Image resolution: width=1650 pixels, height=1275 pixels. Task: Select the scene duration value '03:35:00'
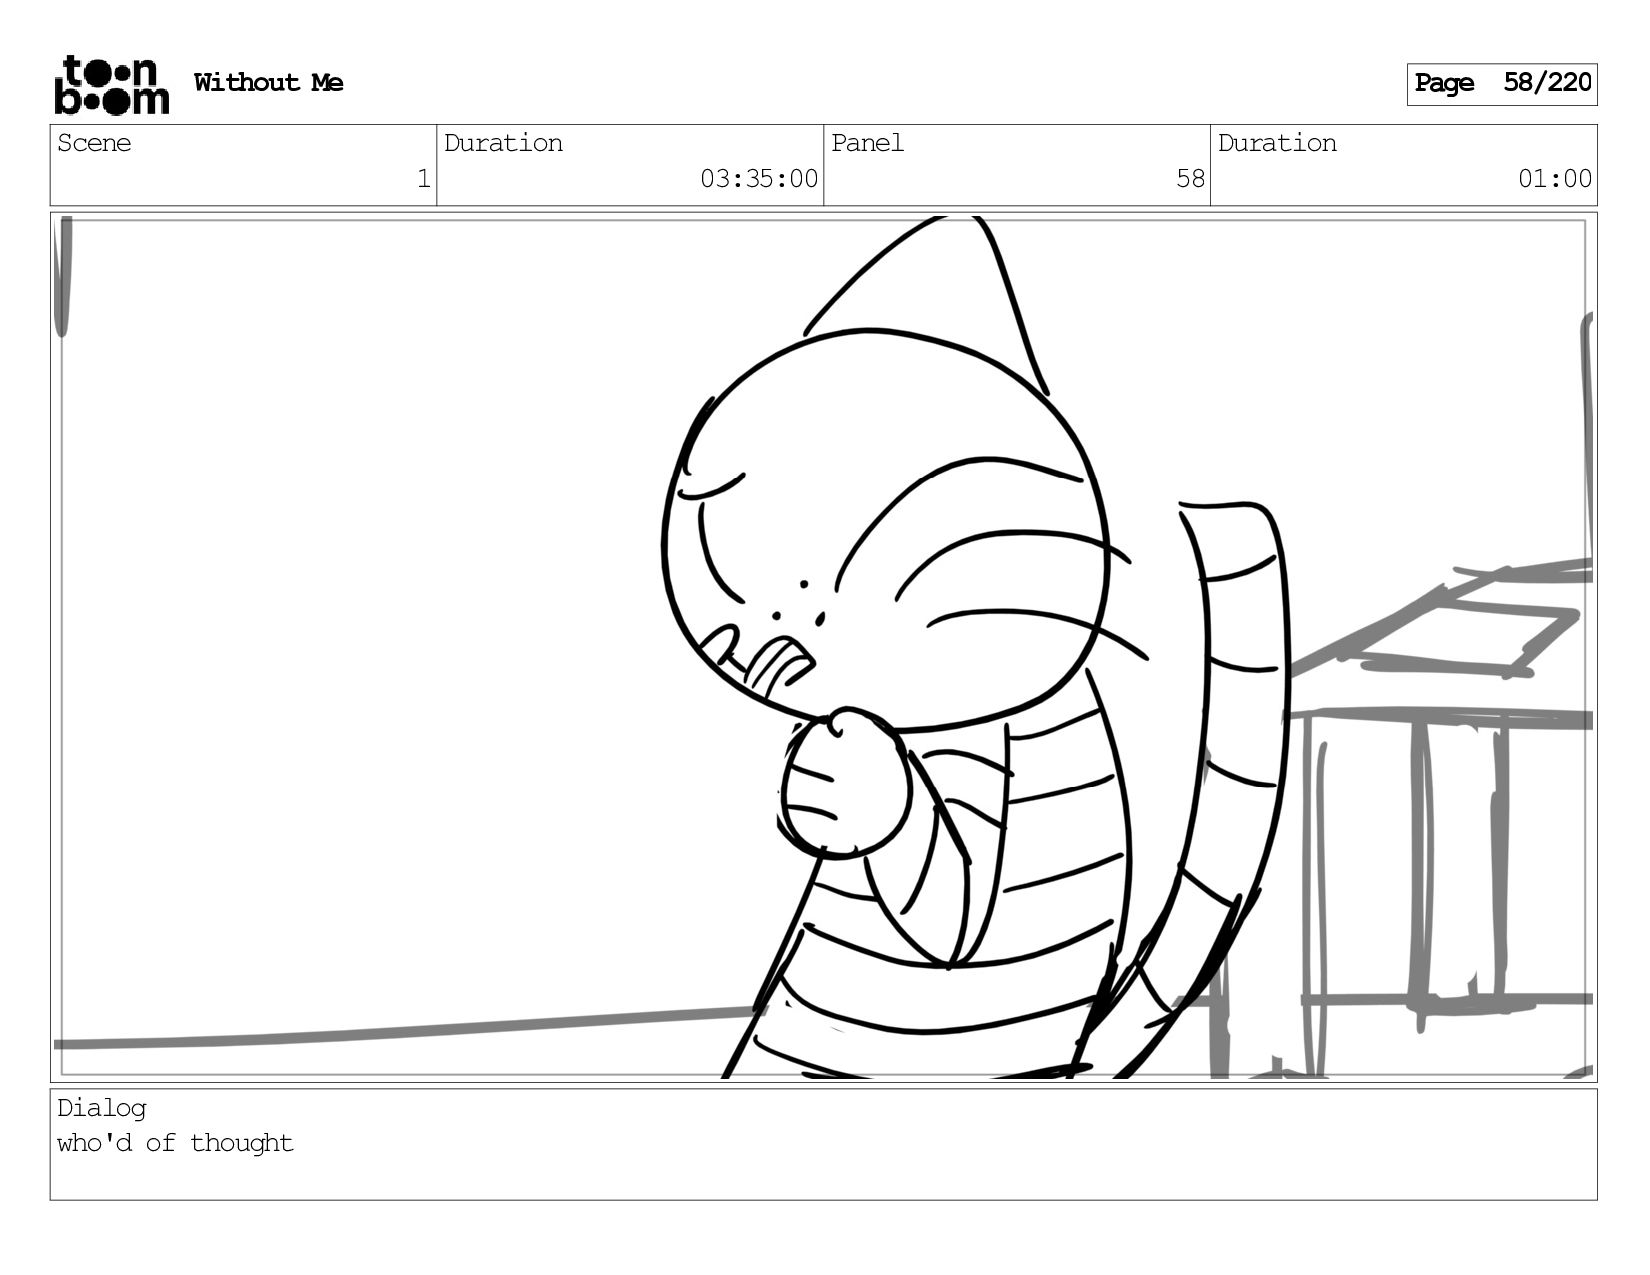click(759, 179)
